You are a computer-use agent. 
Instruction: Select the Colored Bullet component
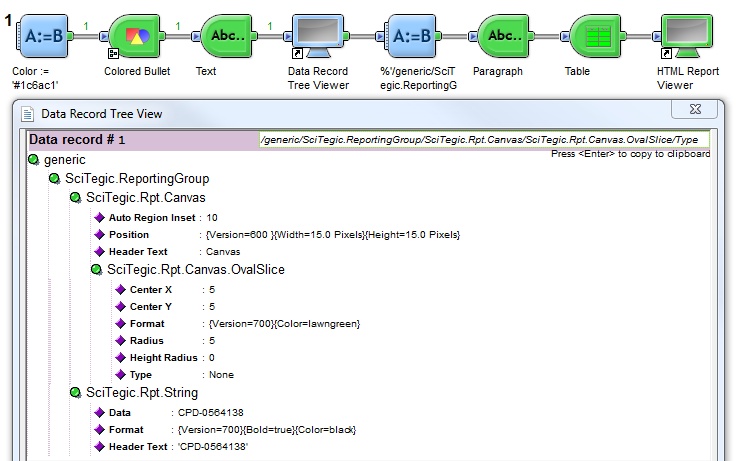click(x=136, y=36)
